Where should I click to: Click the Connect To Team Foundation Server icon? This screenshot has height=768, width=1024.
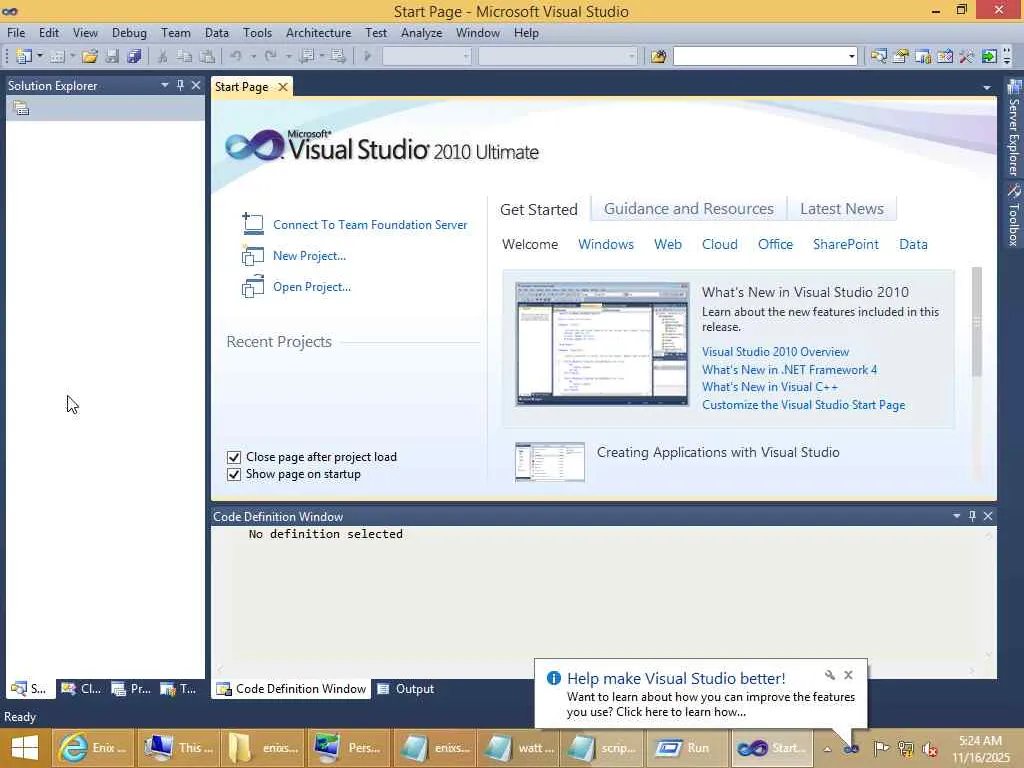tap(253, 224)
